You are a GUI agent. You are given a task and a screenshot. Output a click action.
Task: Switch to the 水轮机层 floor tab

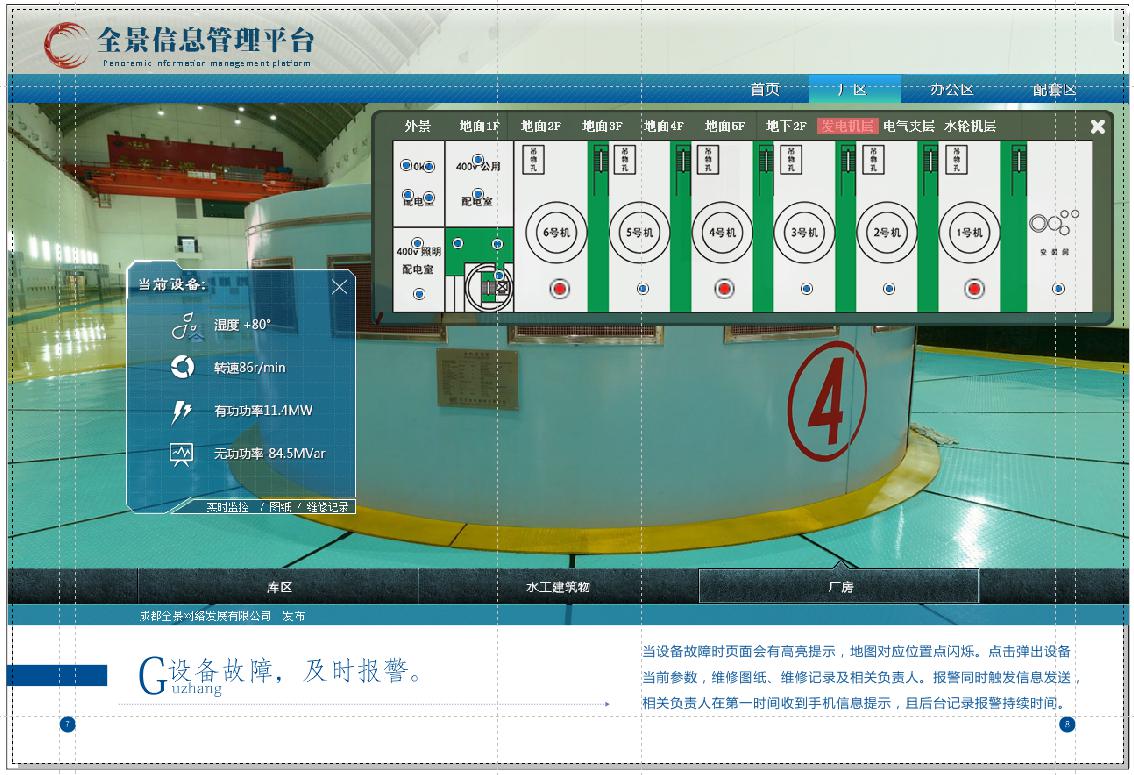pyautogui.click(x=970, y=127)
